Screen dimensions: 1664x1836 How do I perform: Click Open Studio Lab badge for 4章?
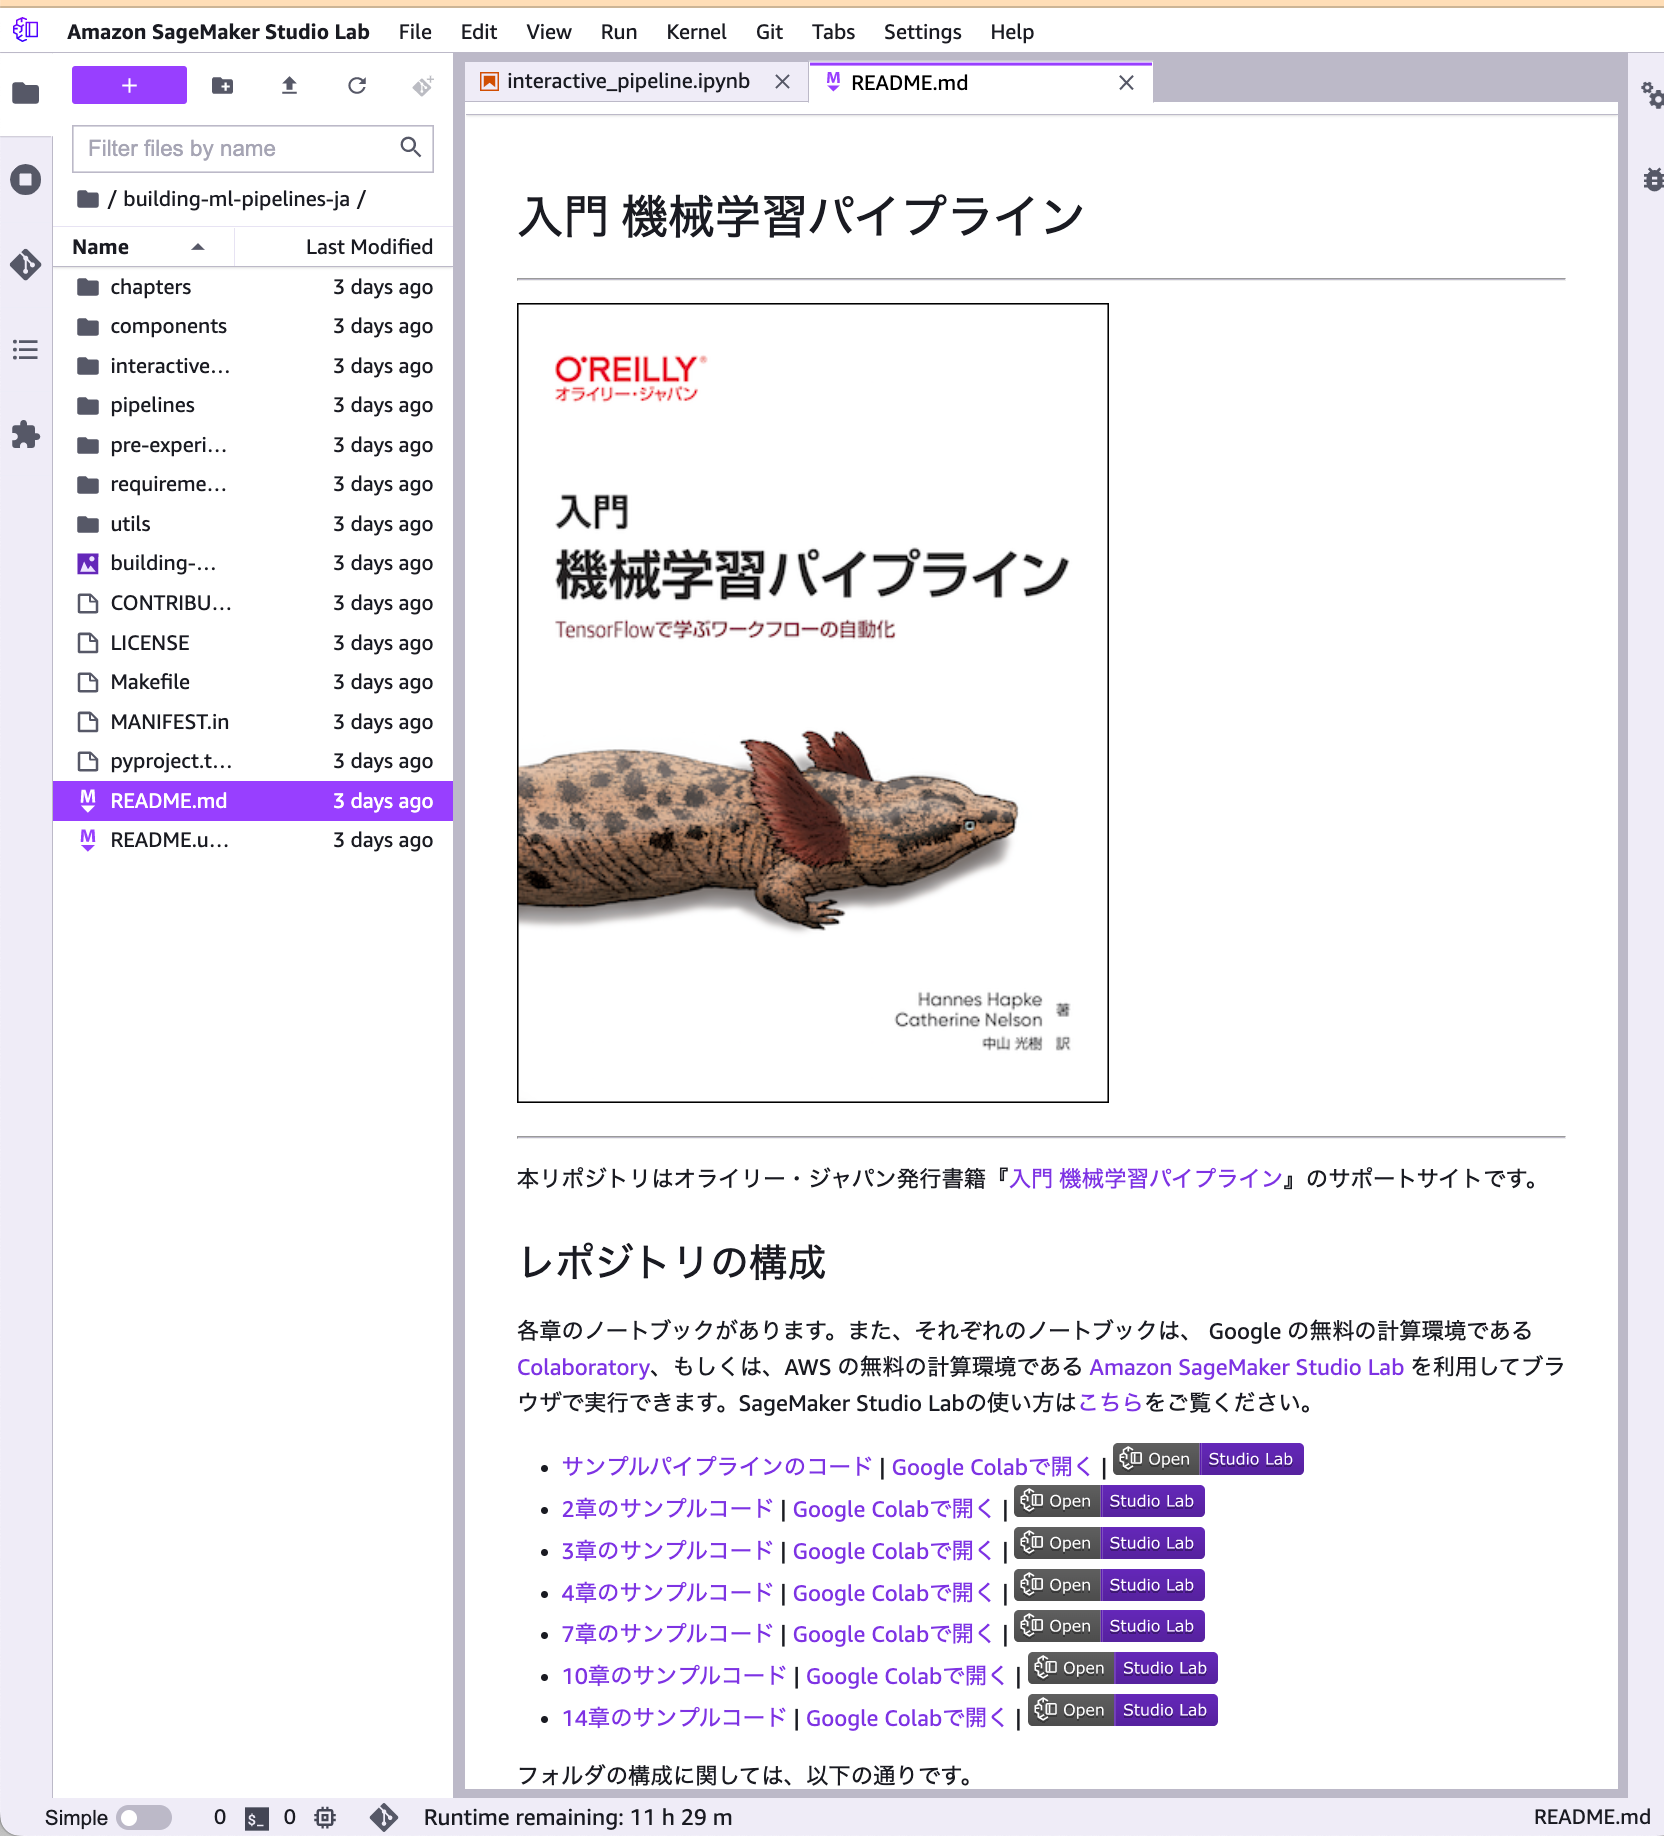coord(1109,1585)
